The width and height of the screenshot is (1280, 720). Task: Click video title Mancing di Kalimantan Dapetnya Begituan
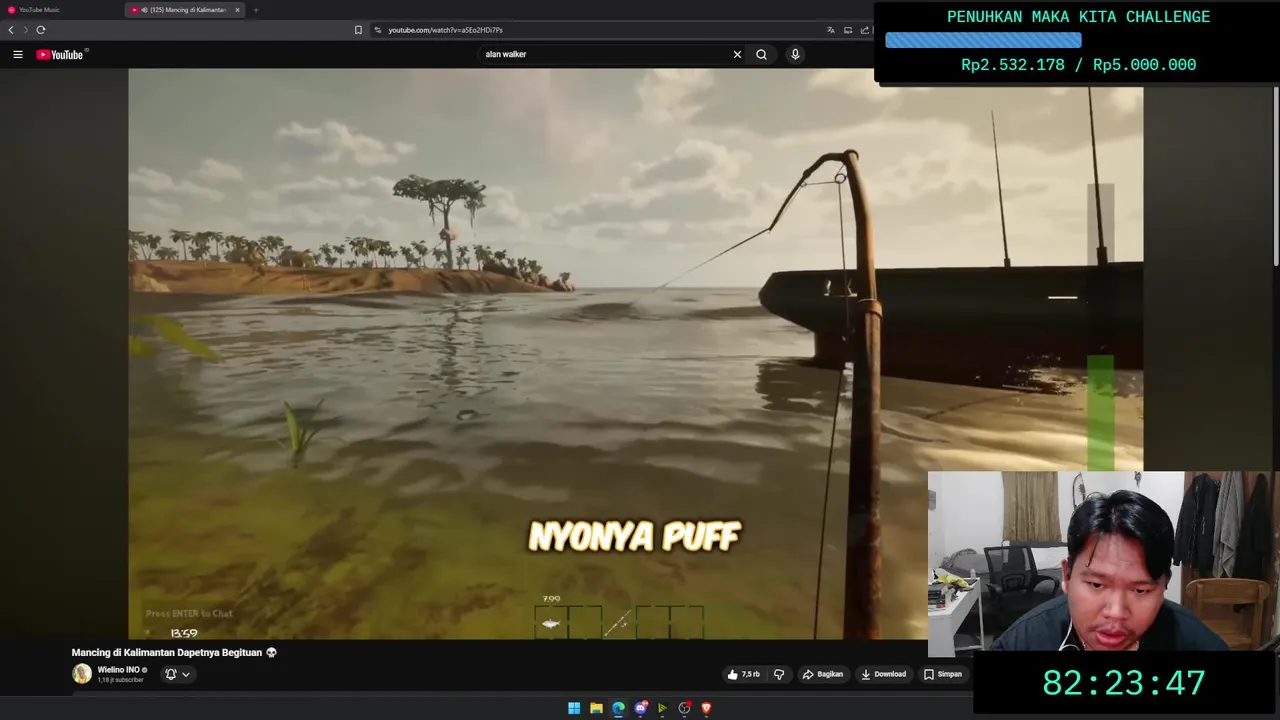click(x=167, y=652)
